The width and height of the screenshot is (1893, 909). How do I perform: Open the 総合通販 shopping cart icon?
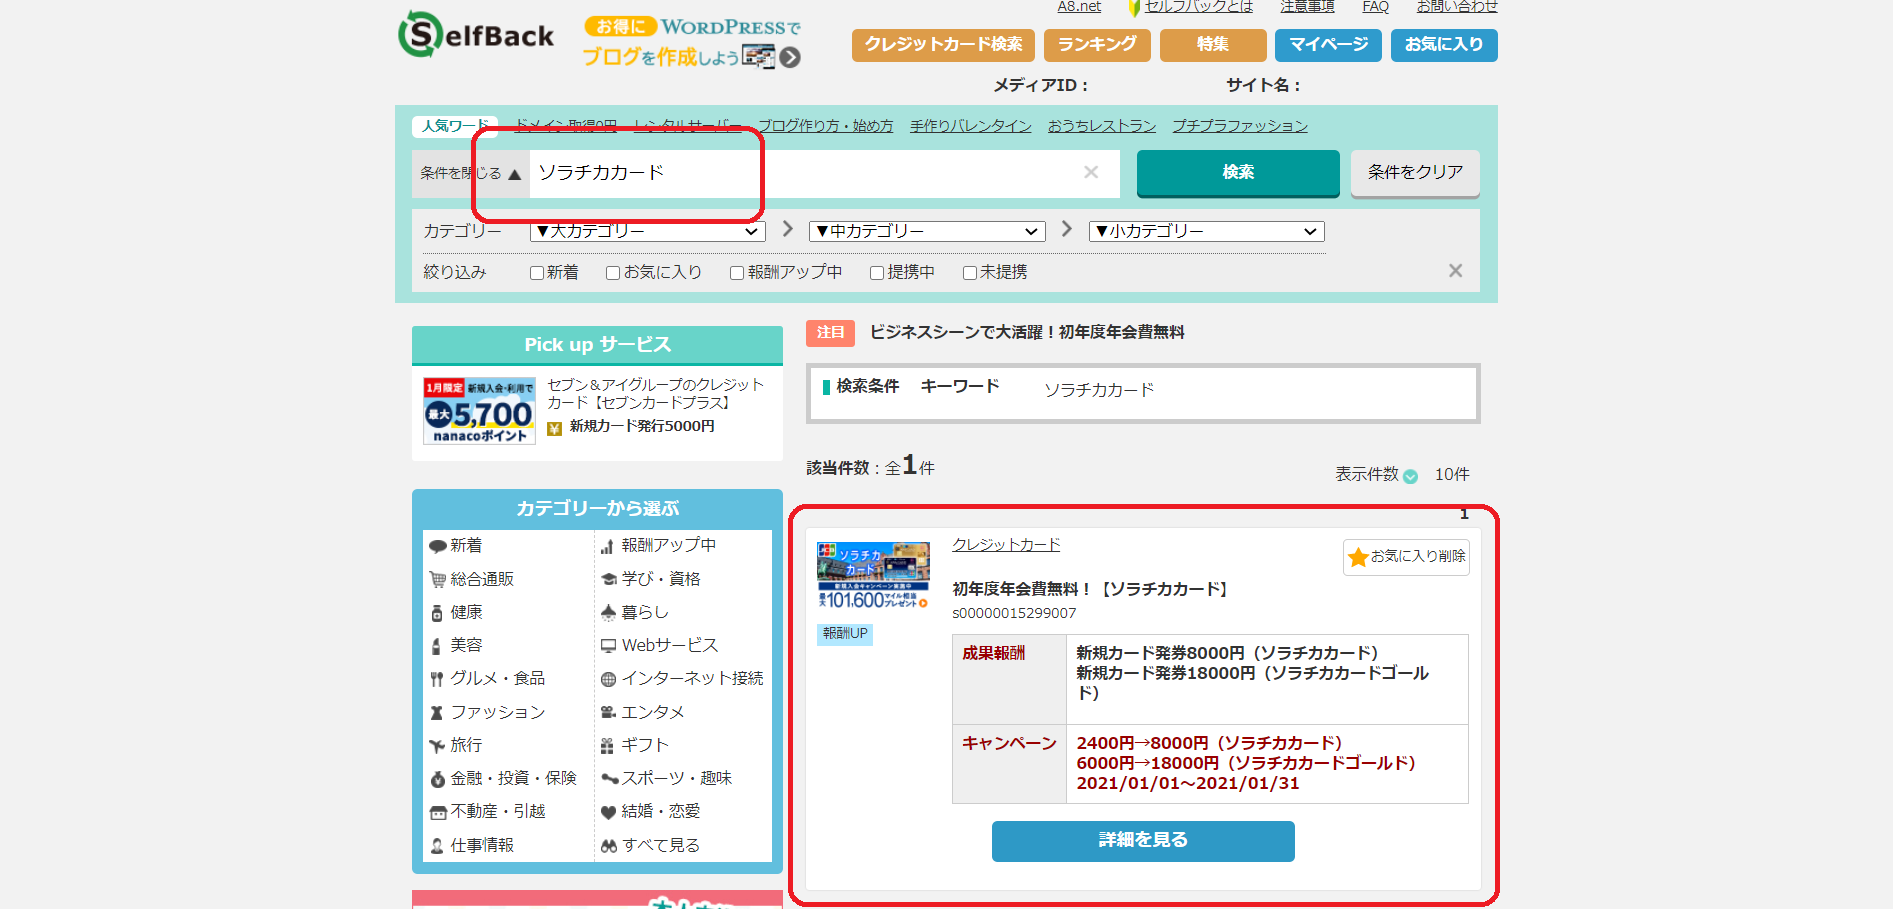click(x=437, y=579)
